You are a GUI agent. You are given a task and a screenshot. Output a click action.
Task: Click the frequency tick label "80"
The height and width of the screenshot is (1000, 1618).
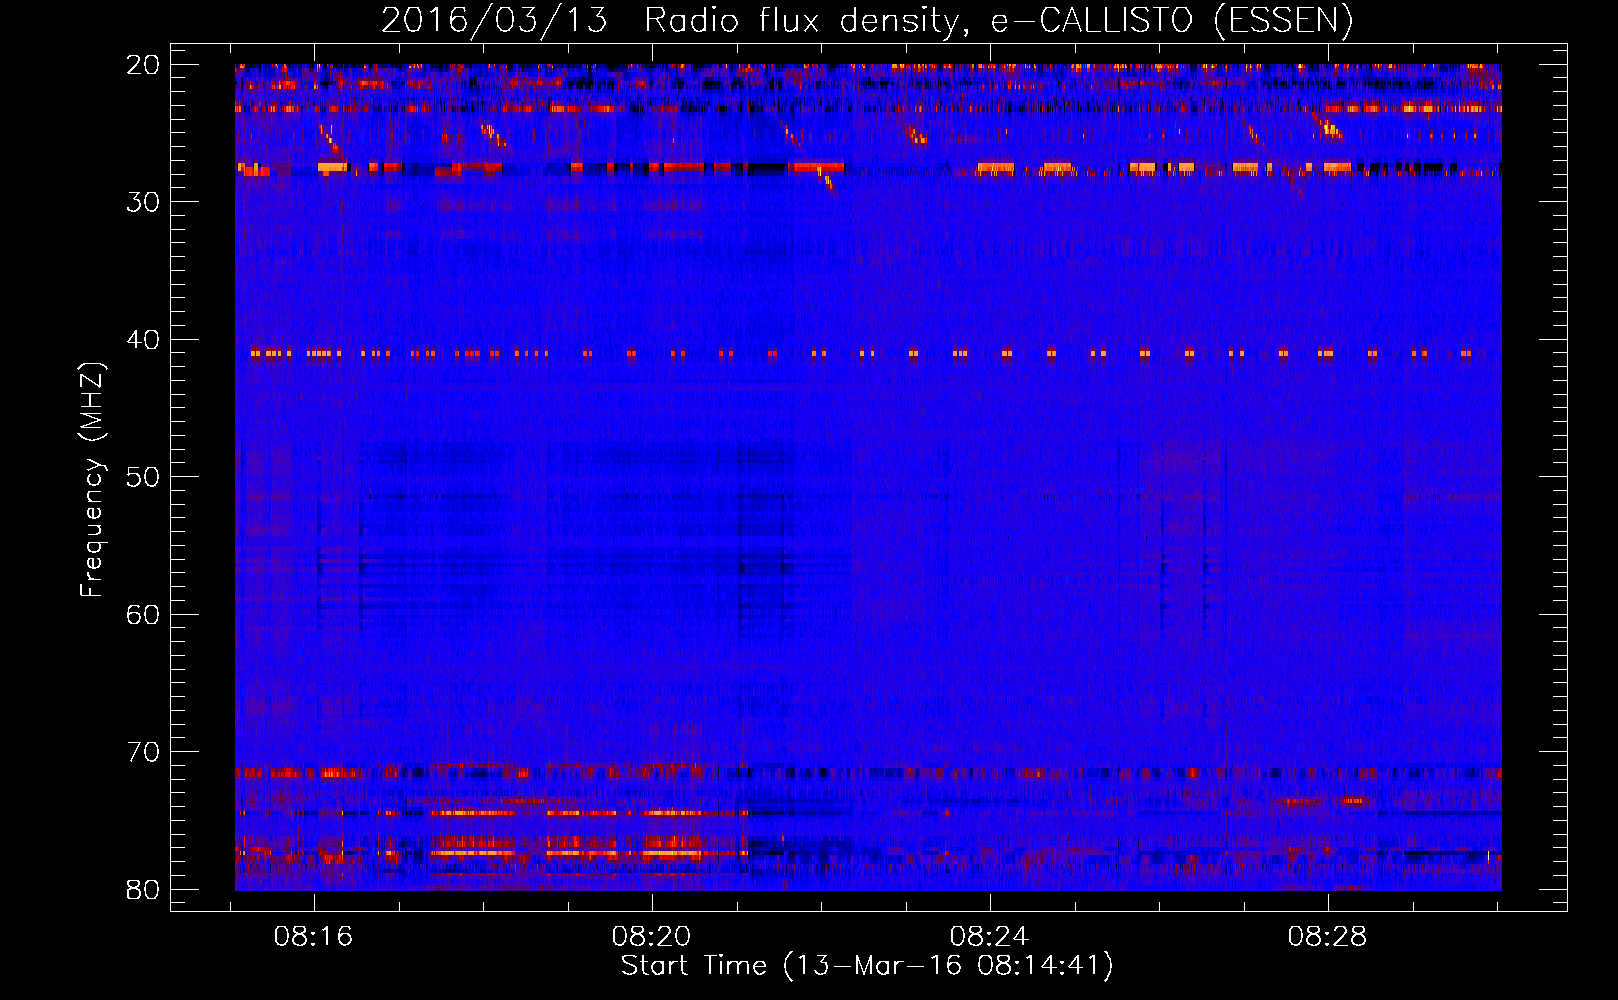point(144,889)
